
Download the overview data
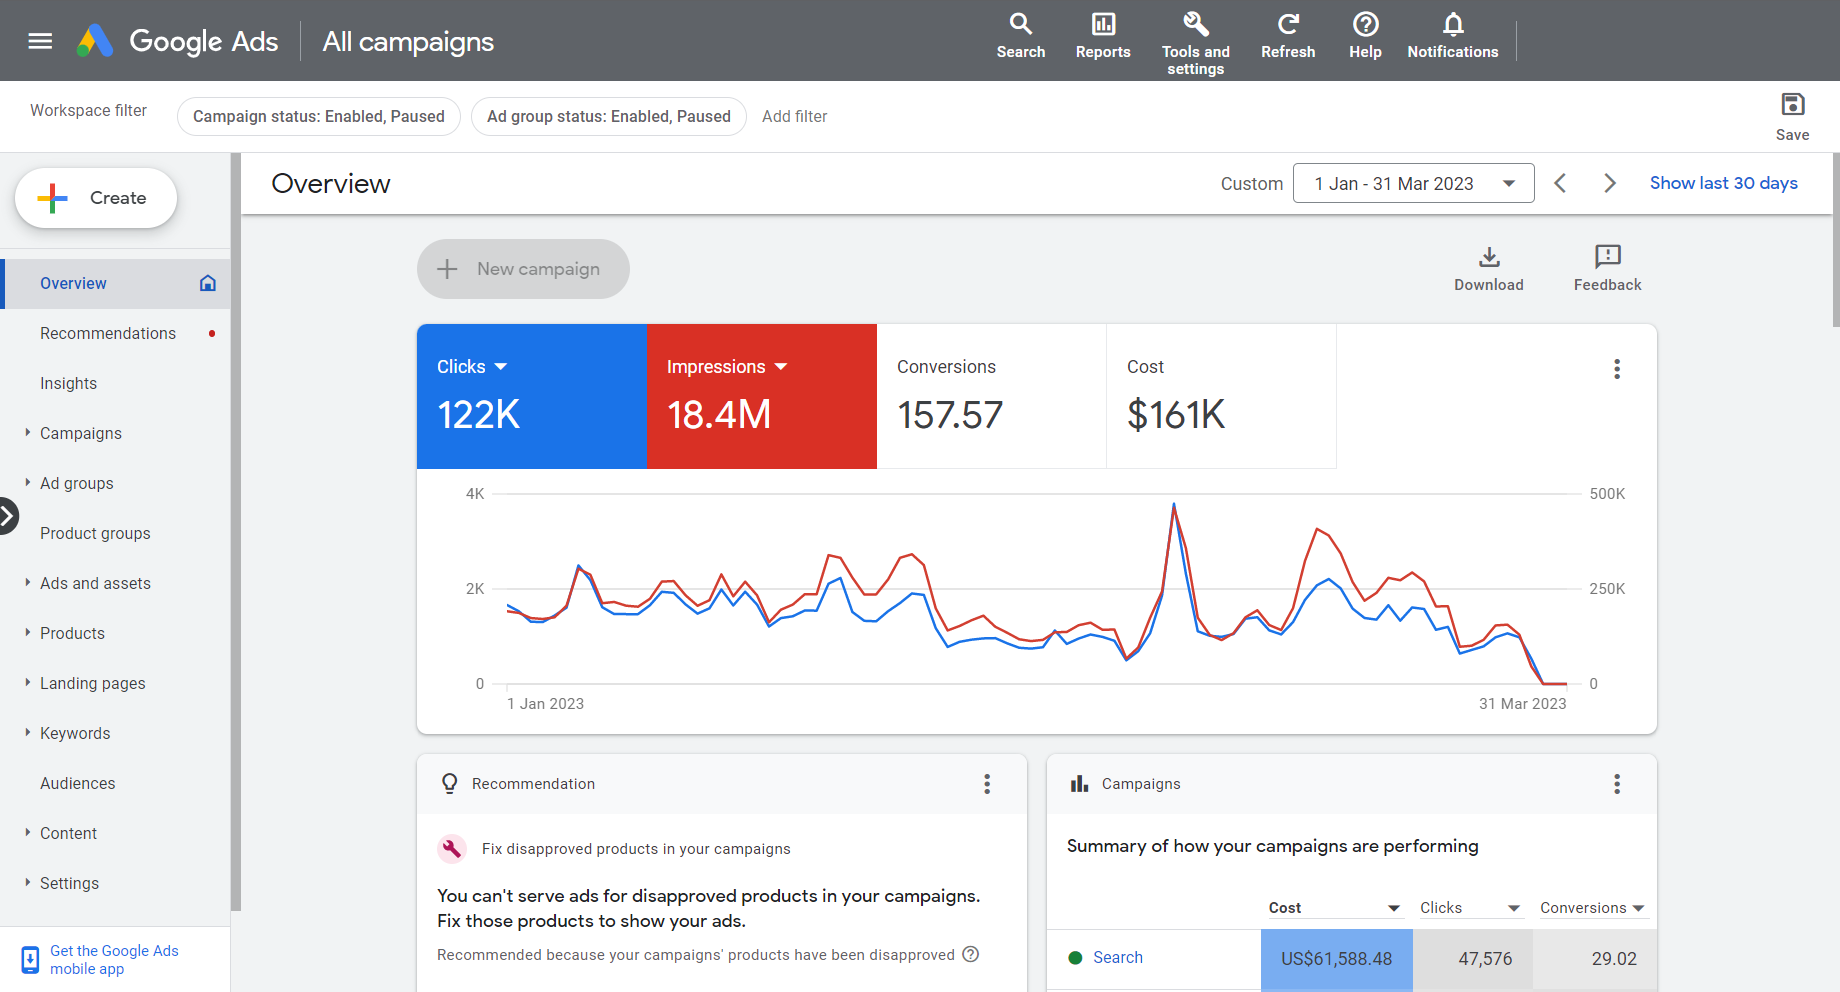pos(1488,258)
